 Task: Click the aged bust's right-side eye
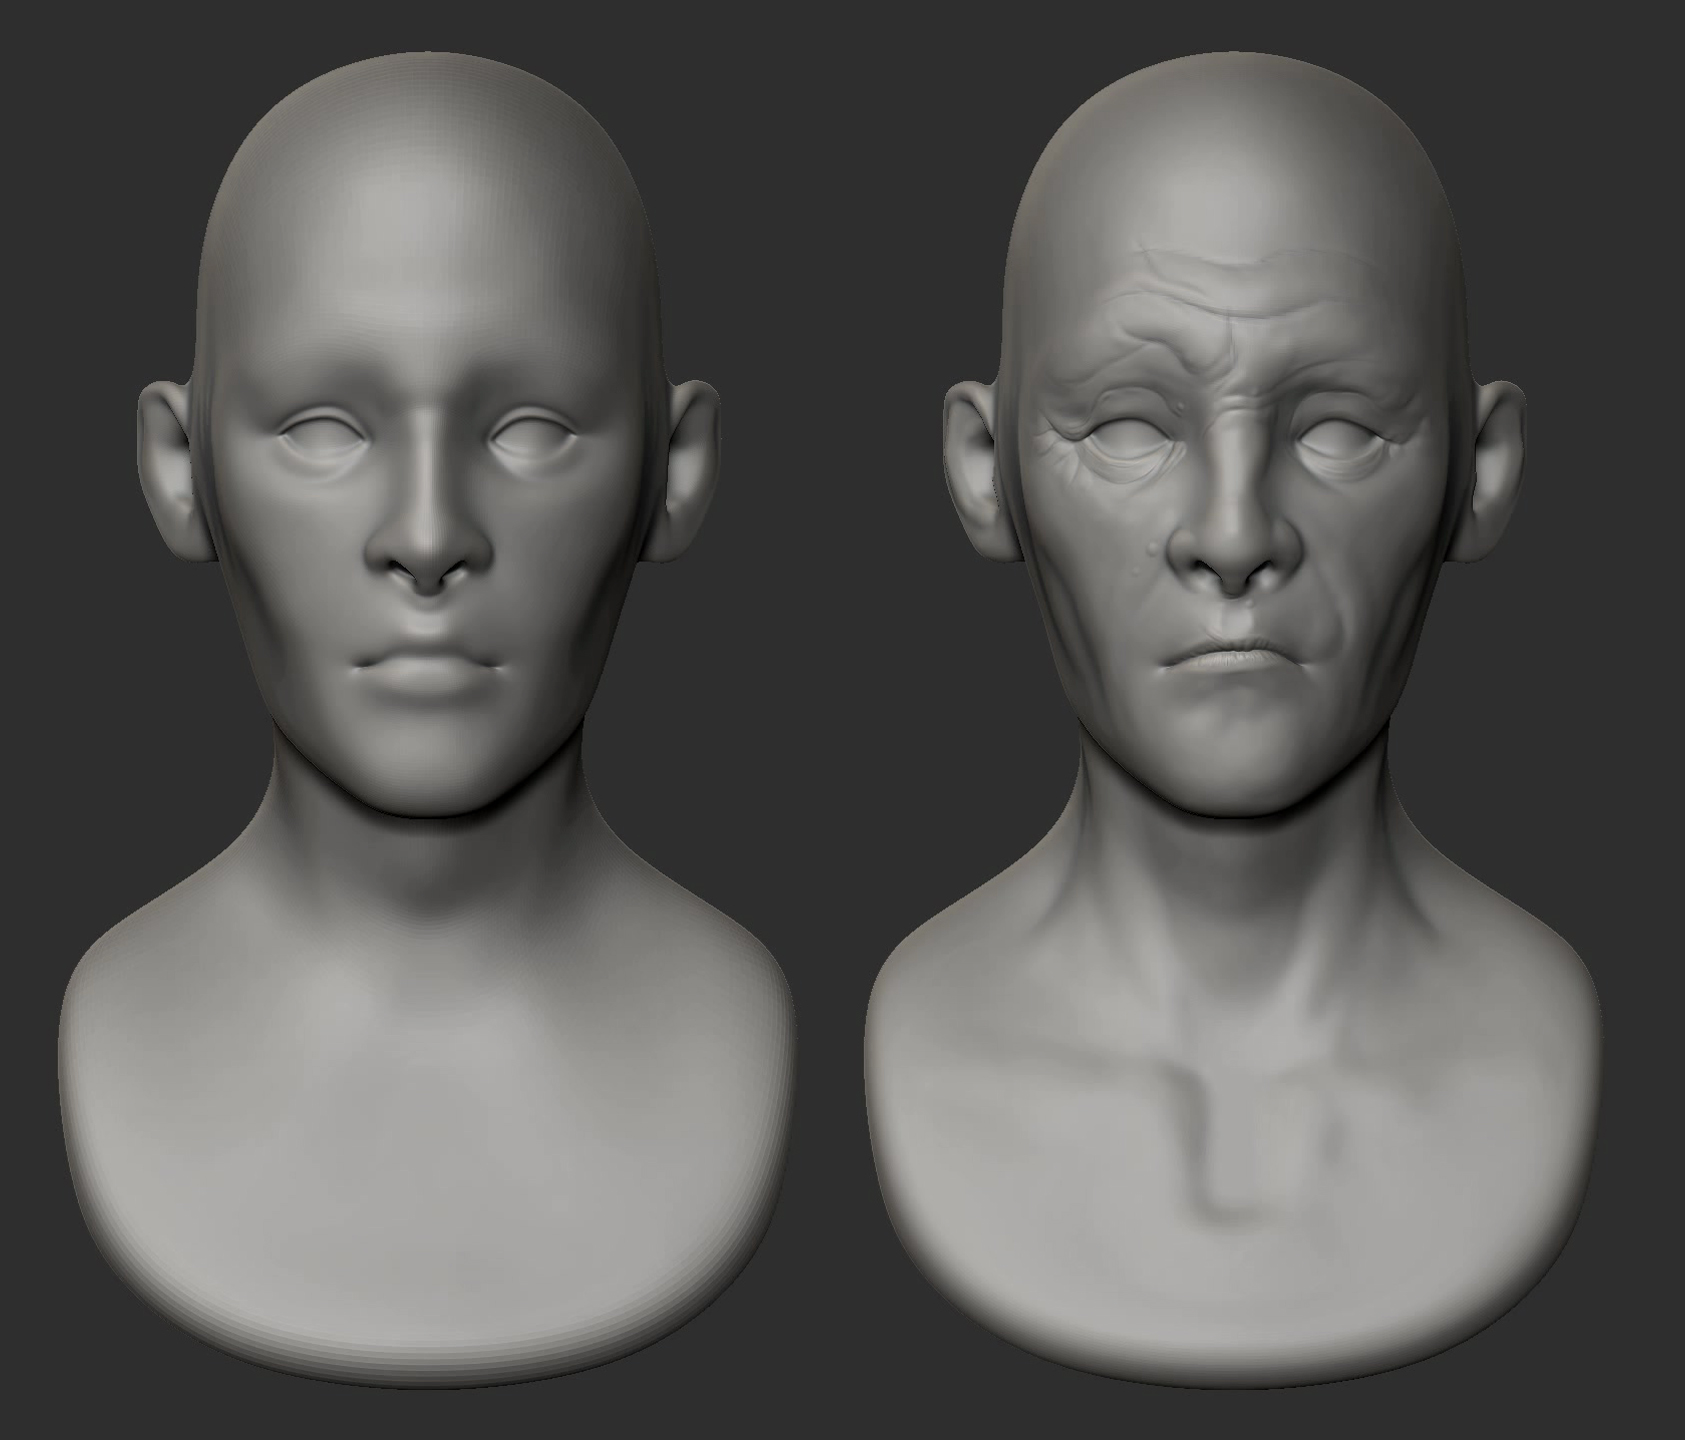click(1340, 438)
